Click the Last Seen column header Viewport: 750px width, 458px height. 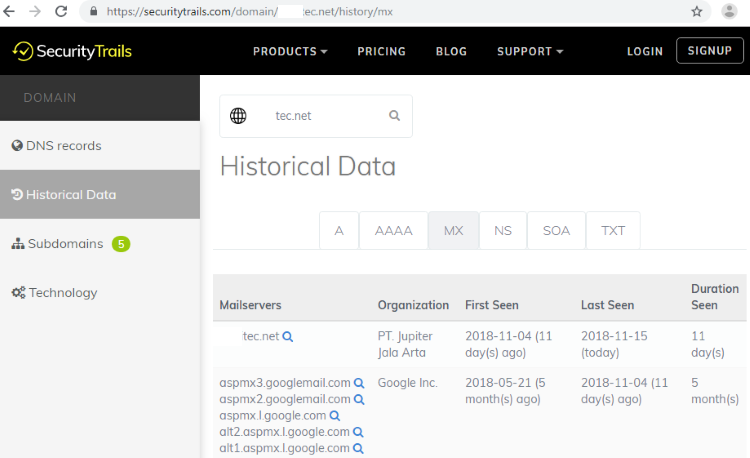(607, 305)
